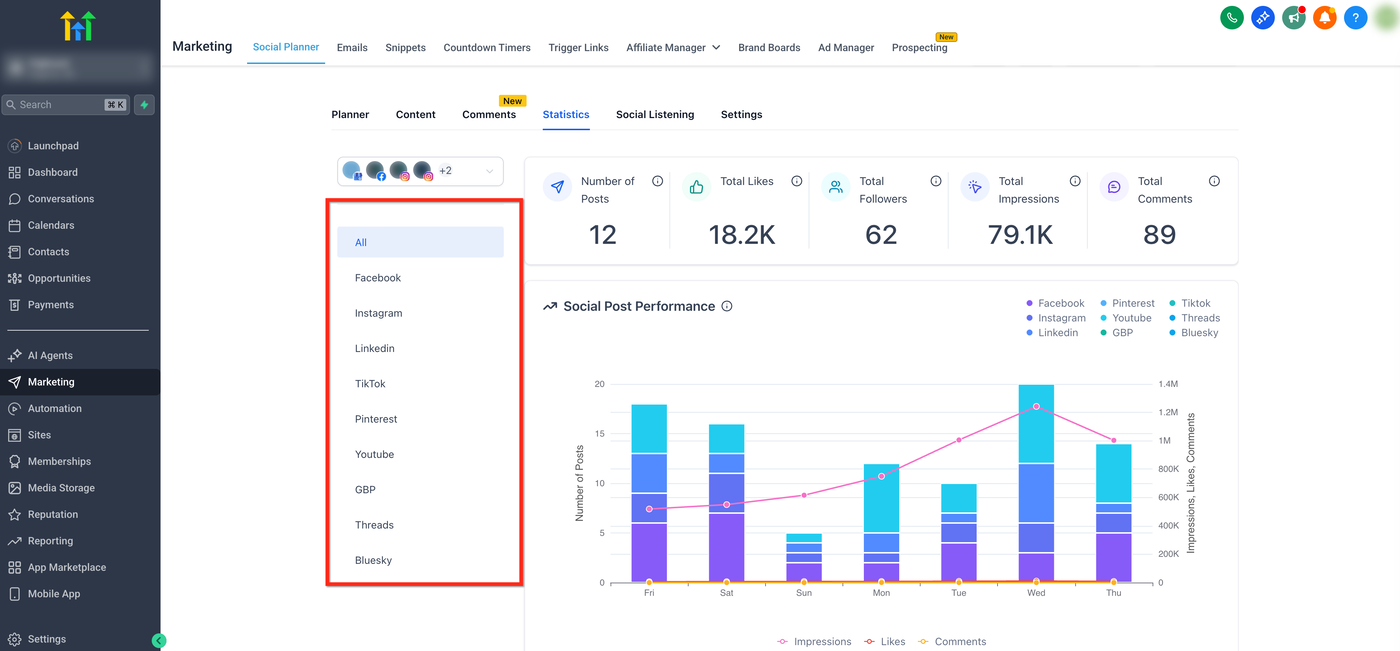1400x651 pixels.
Task: Open the orange notifications bell
Action: (1325, 17)
